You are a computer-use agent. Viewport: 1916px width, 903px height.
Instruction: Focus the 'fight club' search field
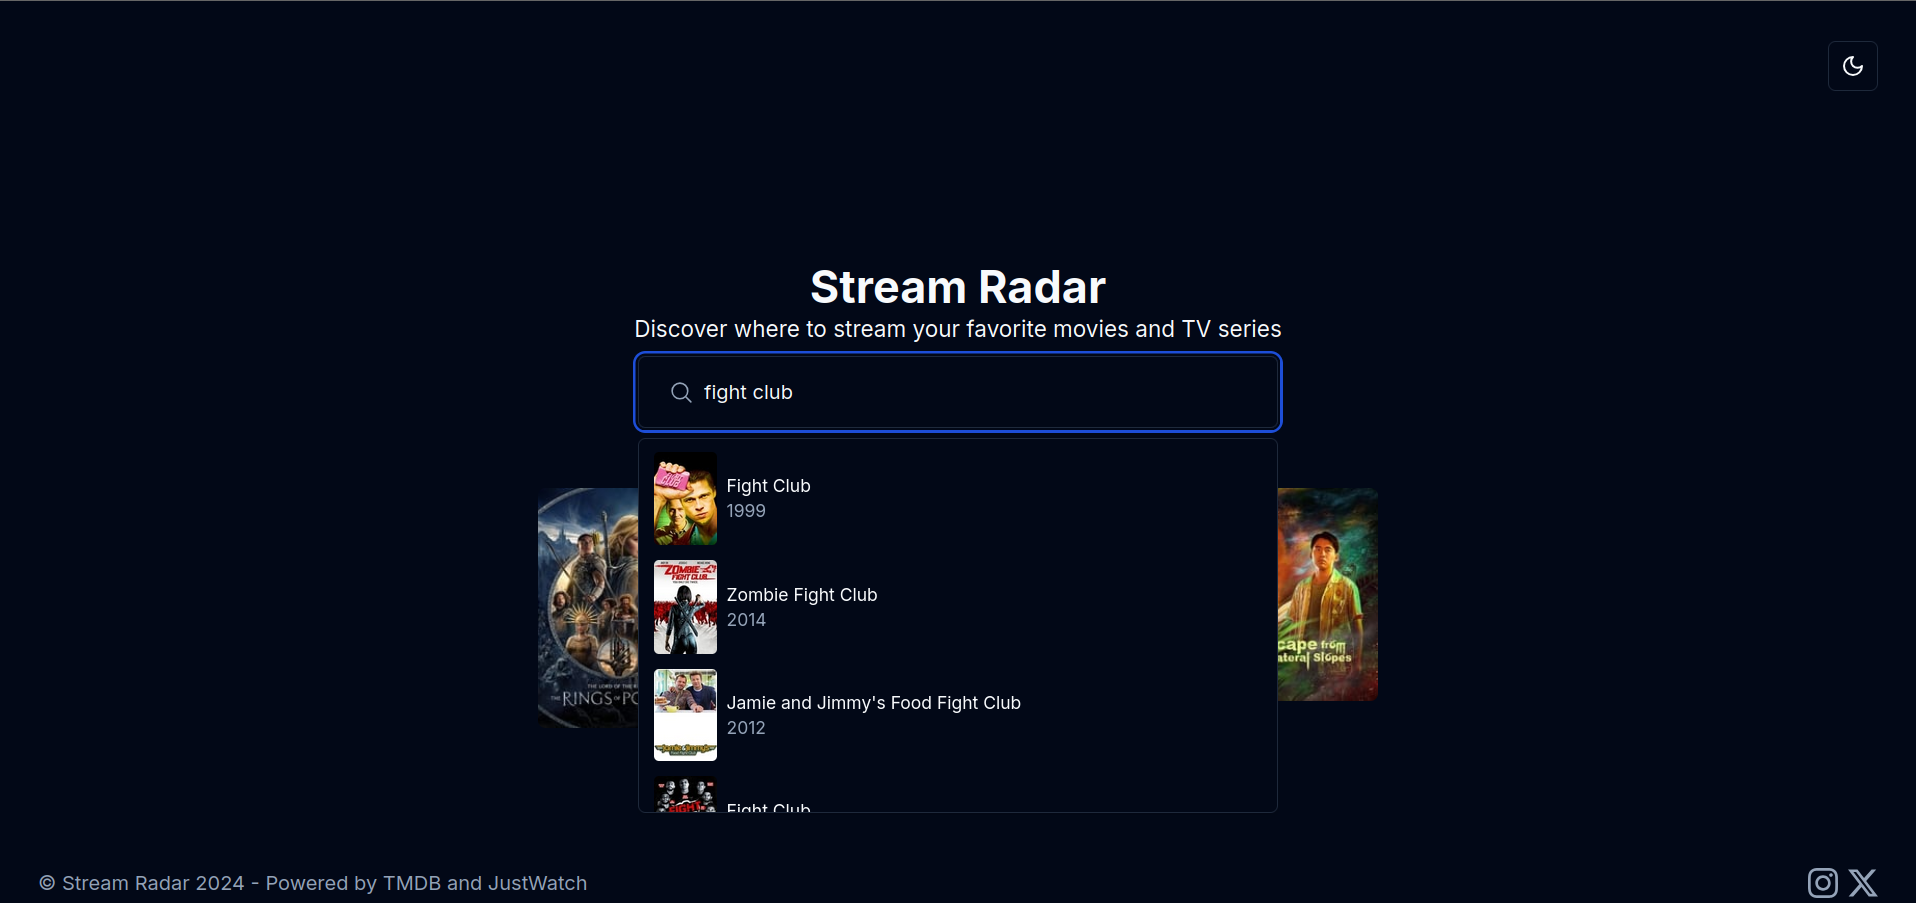(x=957, y=392)
